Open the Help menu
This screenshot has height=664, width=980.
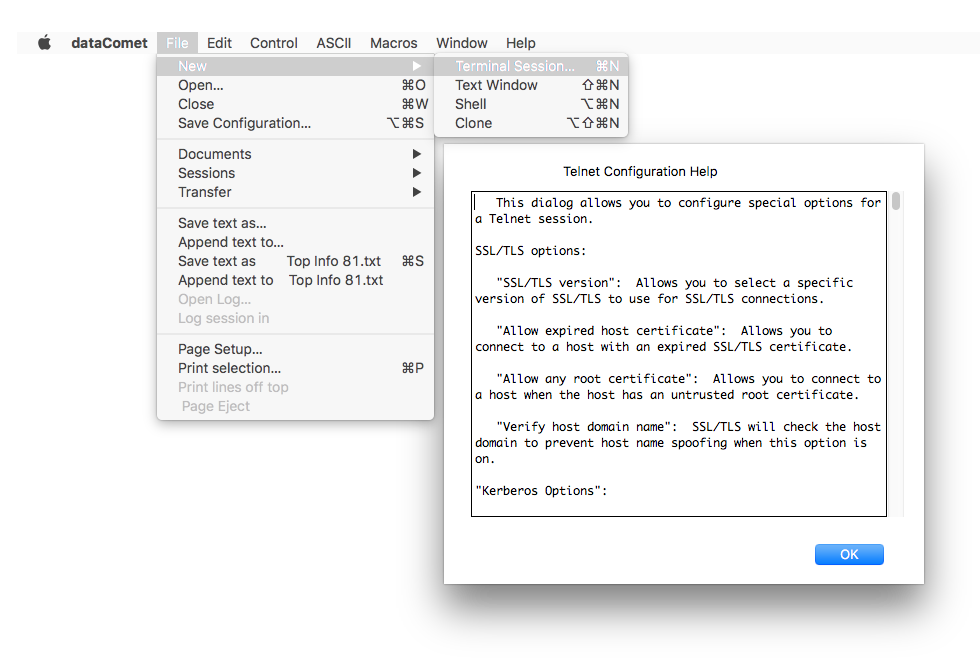click(x=521, y=43)
